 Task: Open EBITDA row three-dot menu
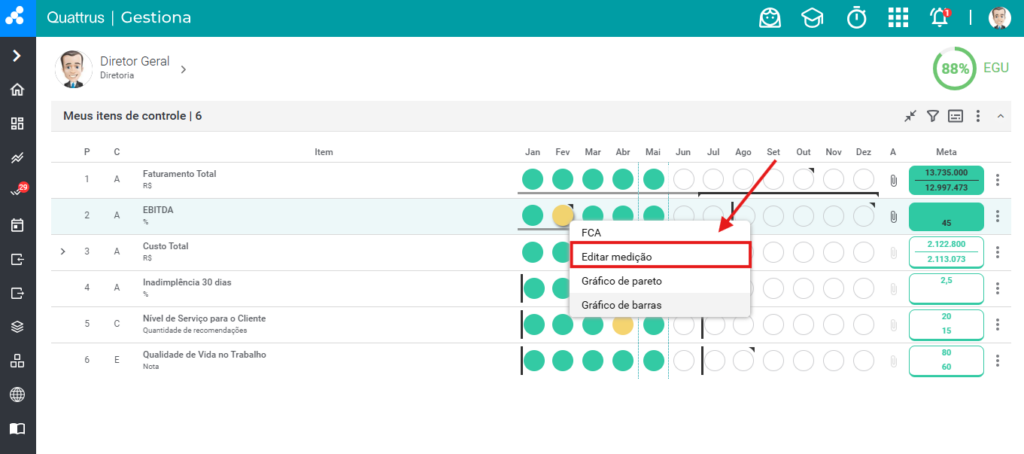(997, 216)
